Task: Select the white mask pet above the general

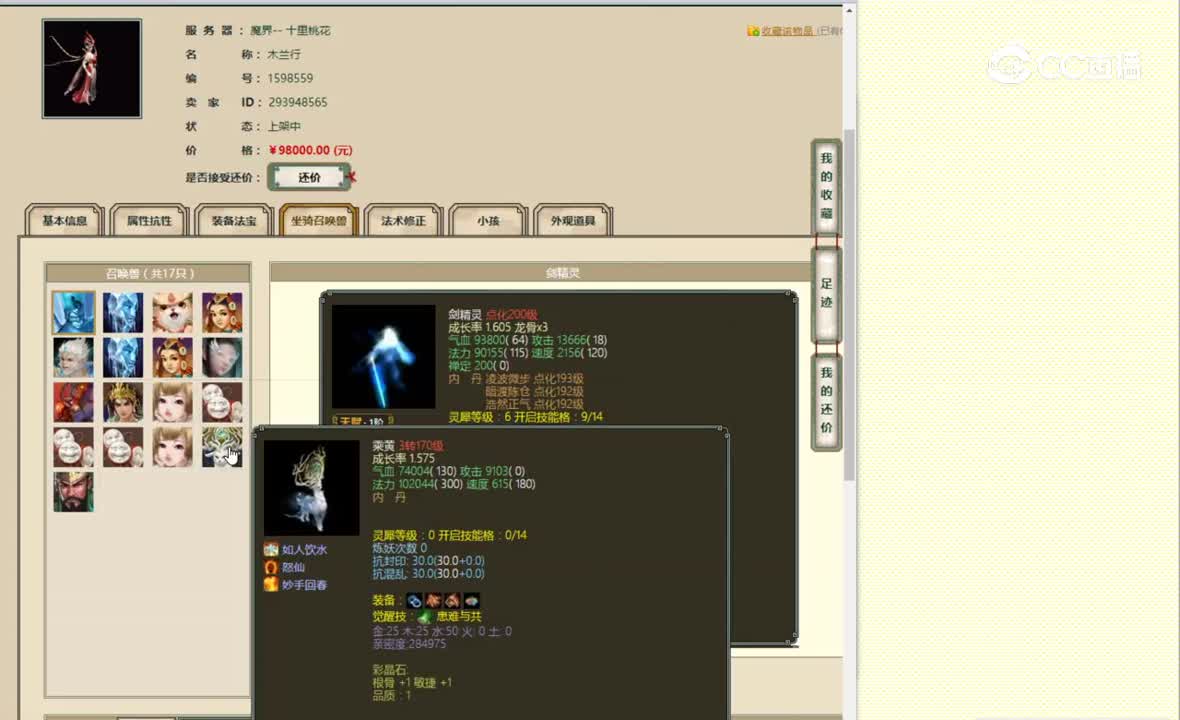Action: [x=74, y=448]
